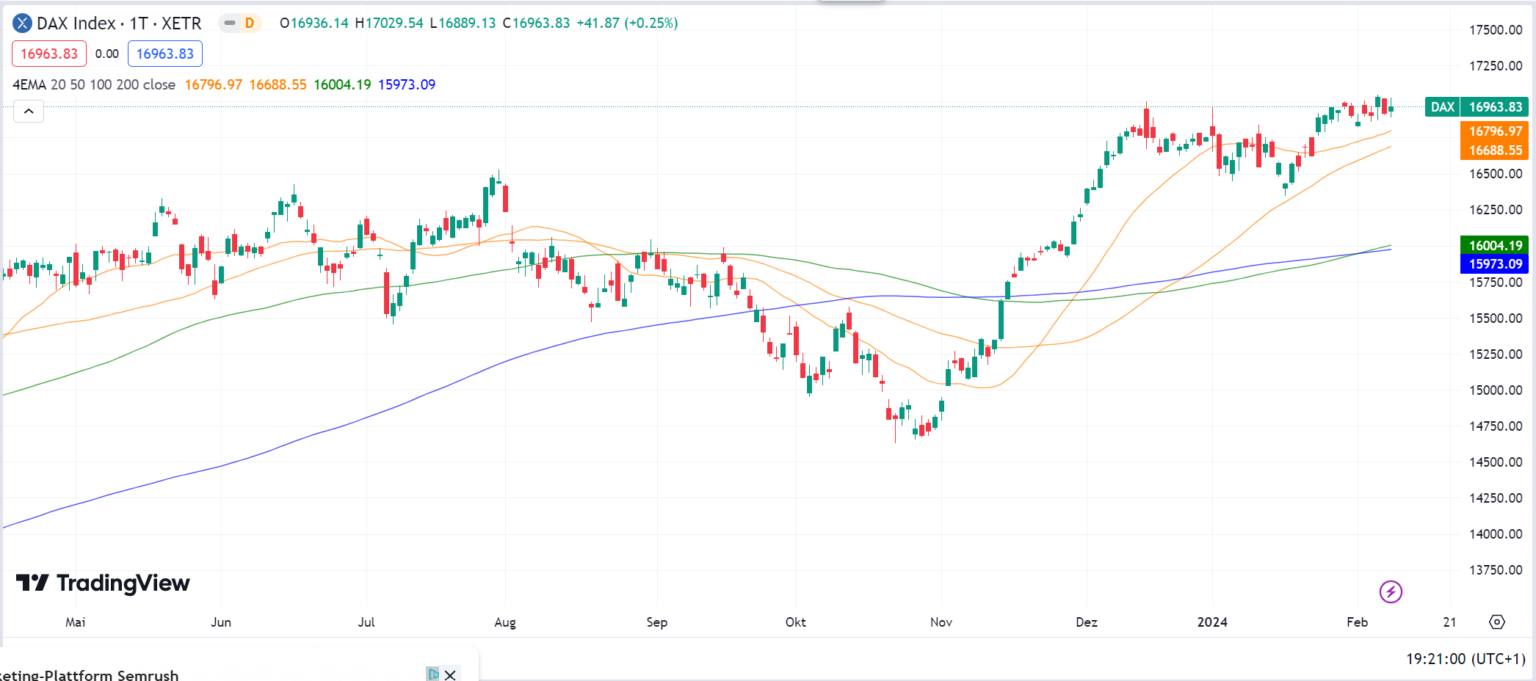The height and width of the screenshot is (681, 1536).
Task: Click the red sell price 16963.83 box
Action: (x=49, y=53)
